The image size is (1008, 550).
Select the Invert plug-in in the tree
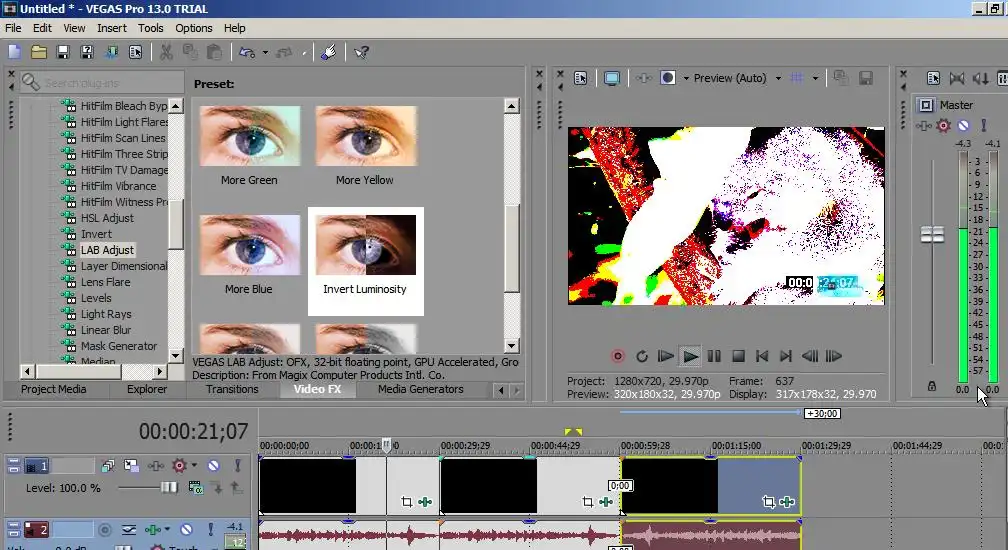tap(96, 234)
